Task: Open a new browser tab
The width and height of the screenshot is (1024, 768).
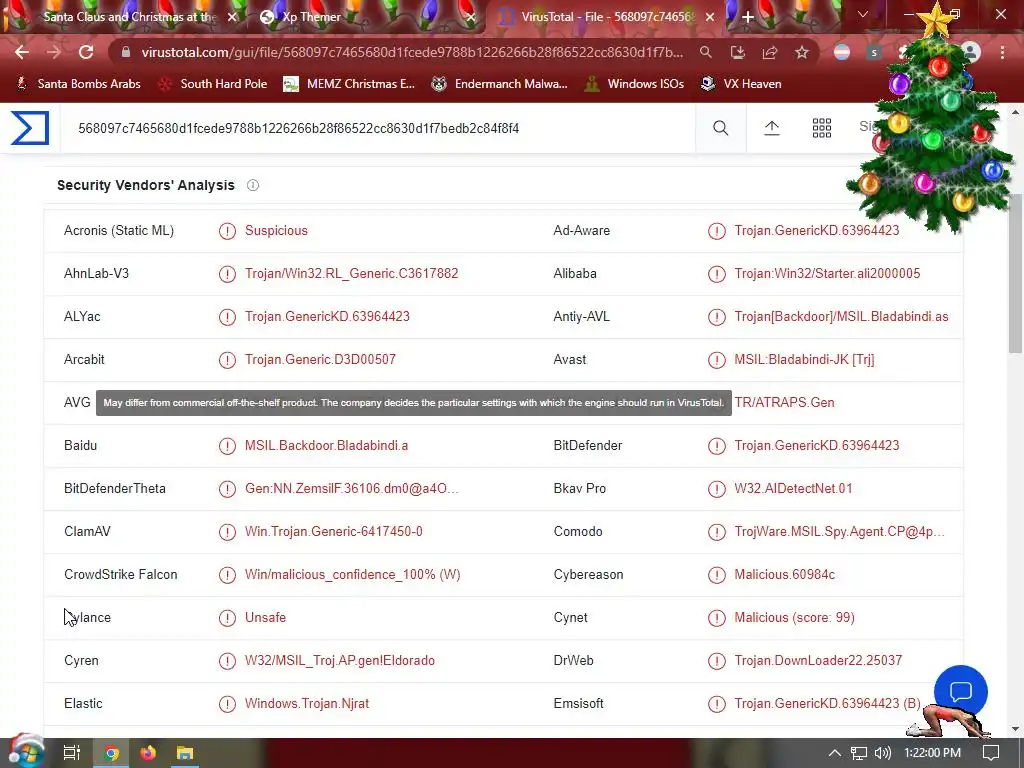Action: pyautogui.click(x=748, y=17)
